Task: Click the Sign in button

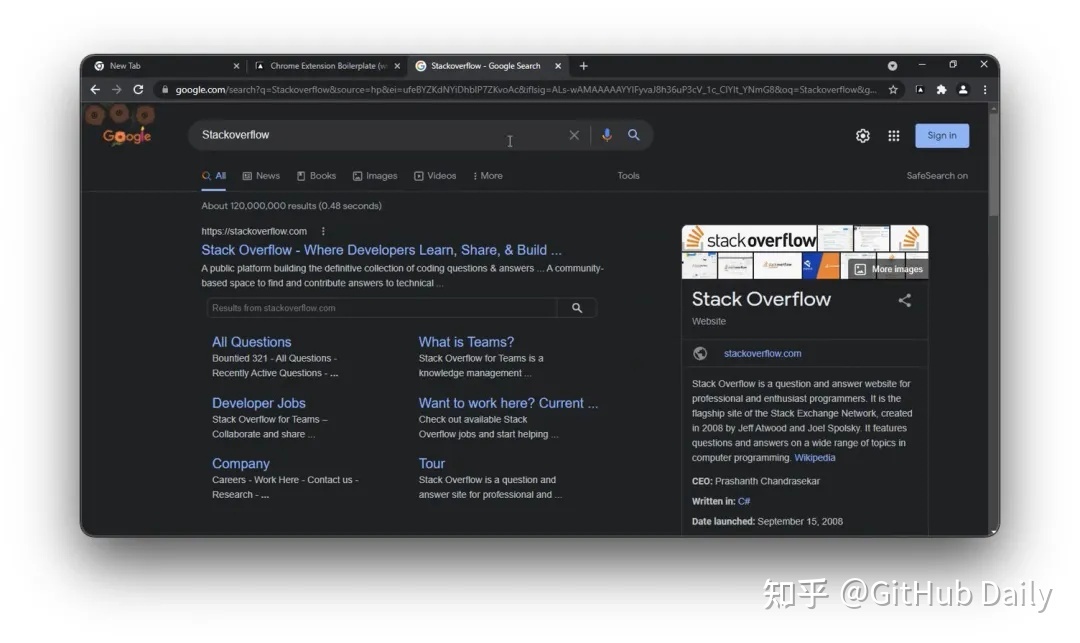Action: click(942, 136)
